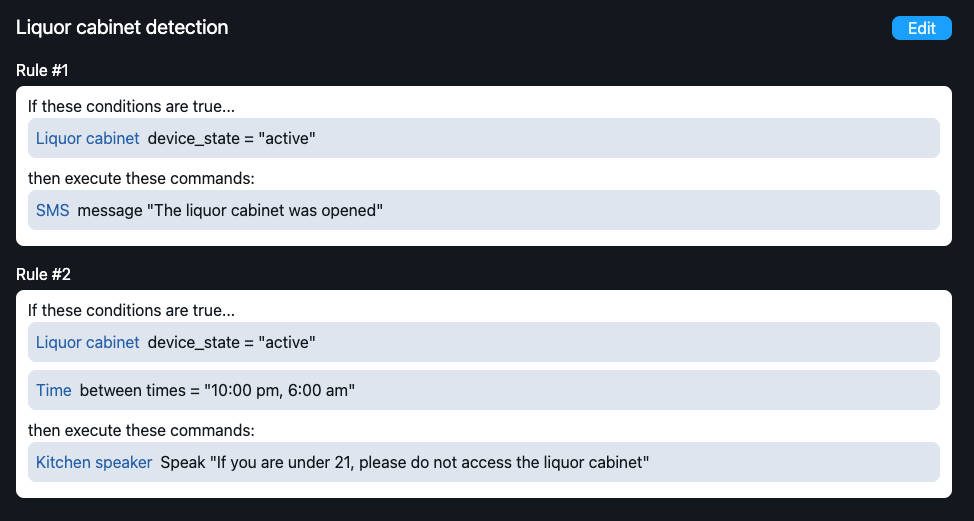Select the Rule #1 heading
Image resolution: width=974 pixels, height=521 pixels.
pyautogui.click(x=42, y=70)
